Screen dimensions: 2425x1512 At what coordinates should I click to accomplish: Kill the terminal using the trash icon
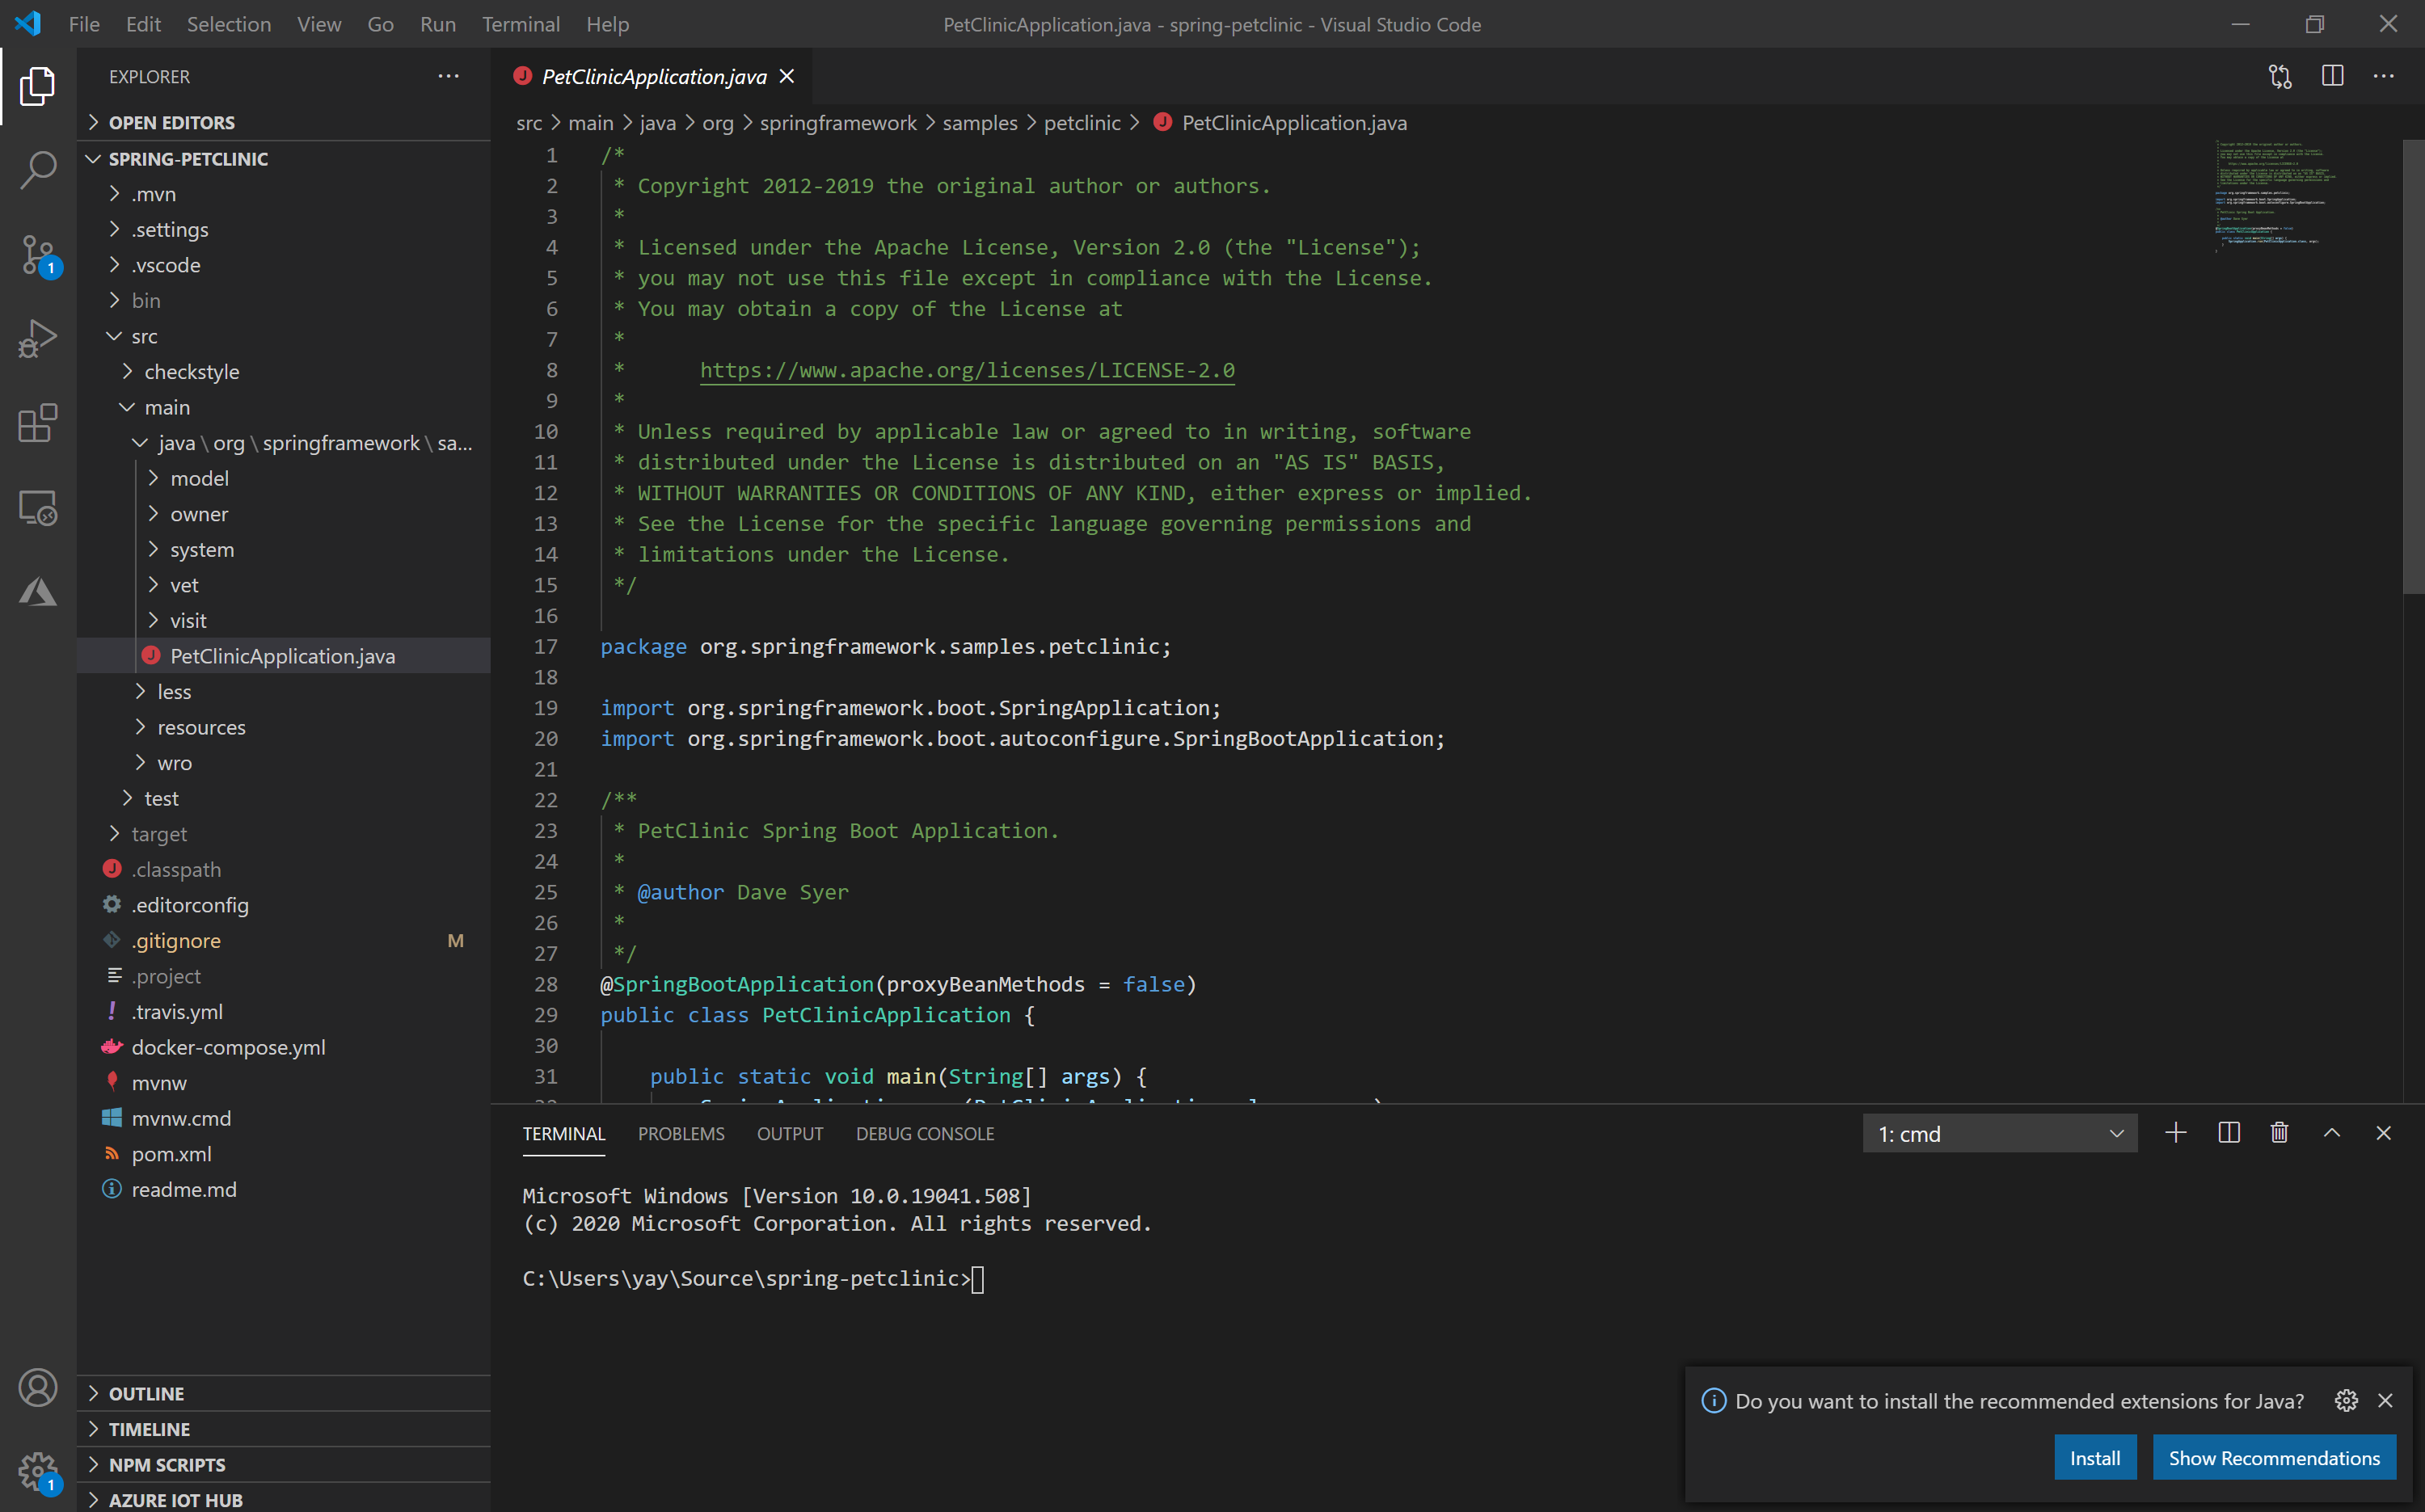2279,1132
